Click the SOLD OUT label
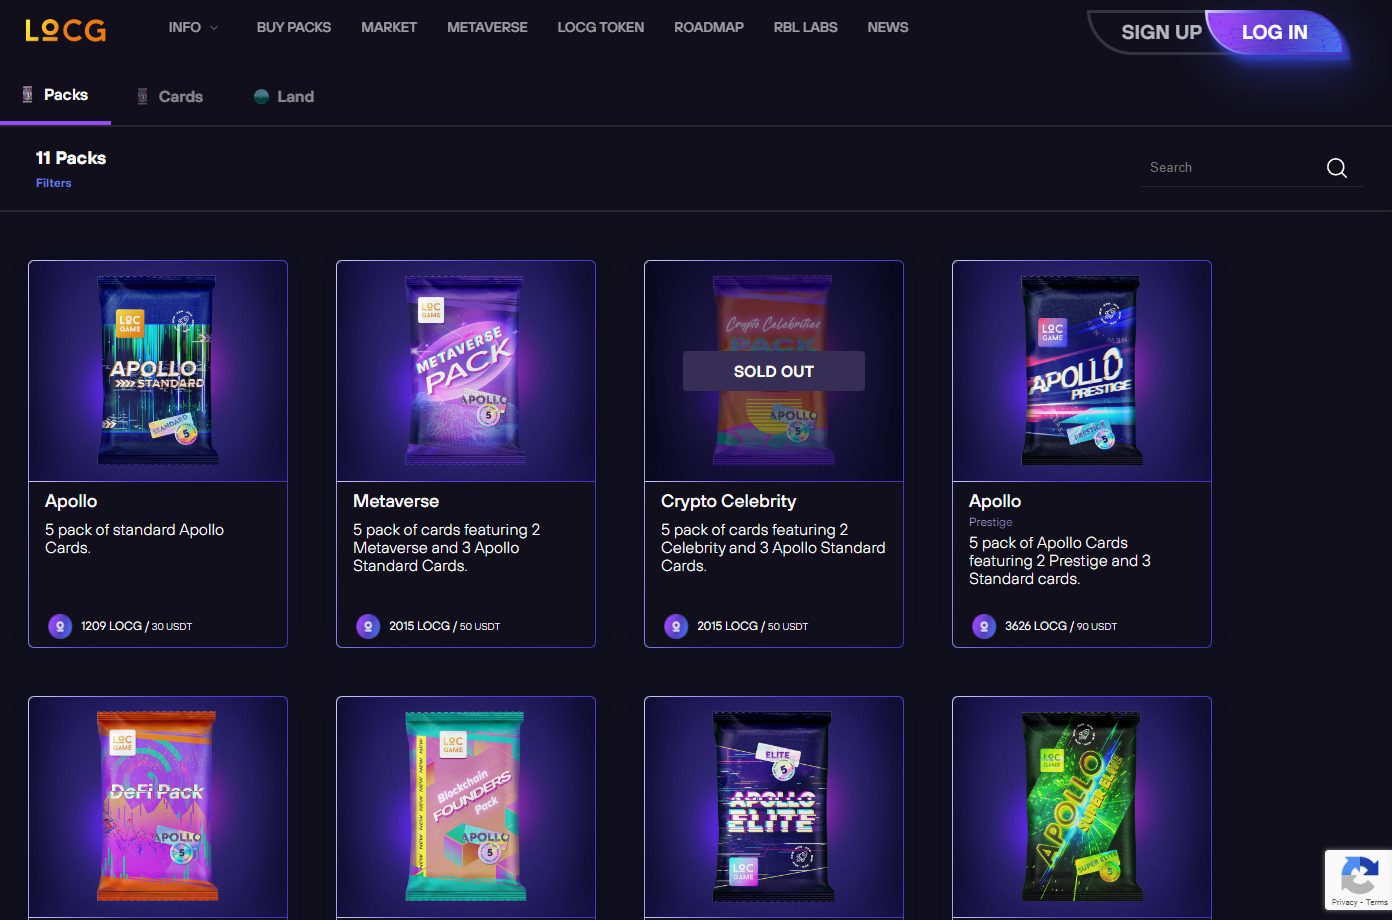The image size is (1392, 920). (774, 371)
